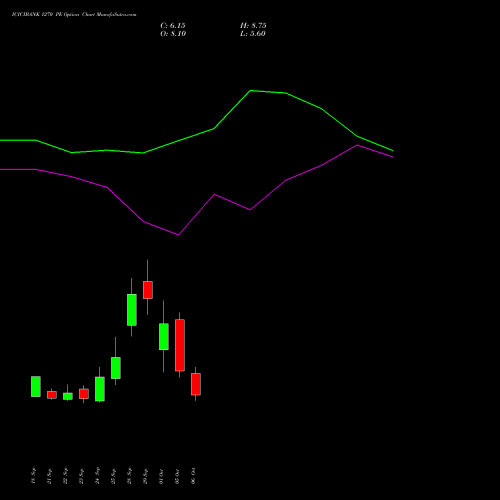Viewport: 500px width, 500px height.
Task: Select the "01 Oct" date axis label
Action: pos(161,476)
